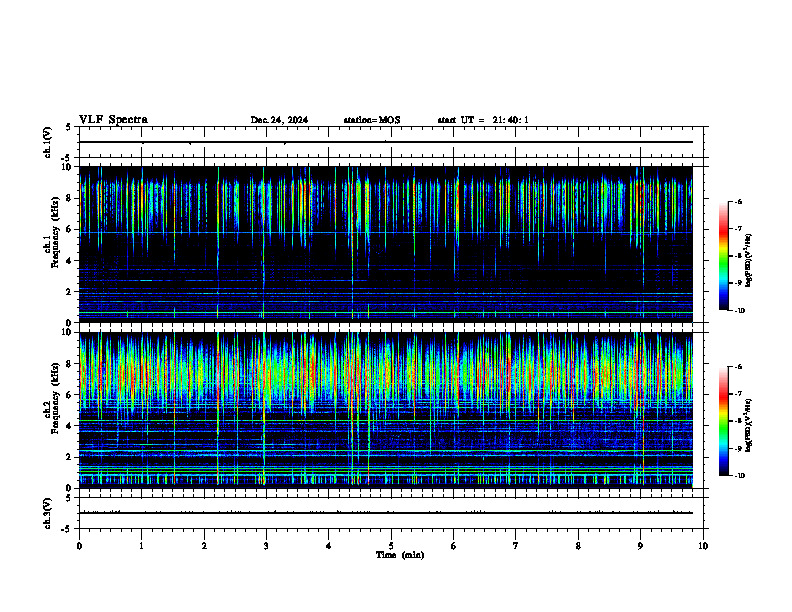
Task: Select the start UT 21:40:1 text
Action: coord(483,120)
